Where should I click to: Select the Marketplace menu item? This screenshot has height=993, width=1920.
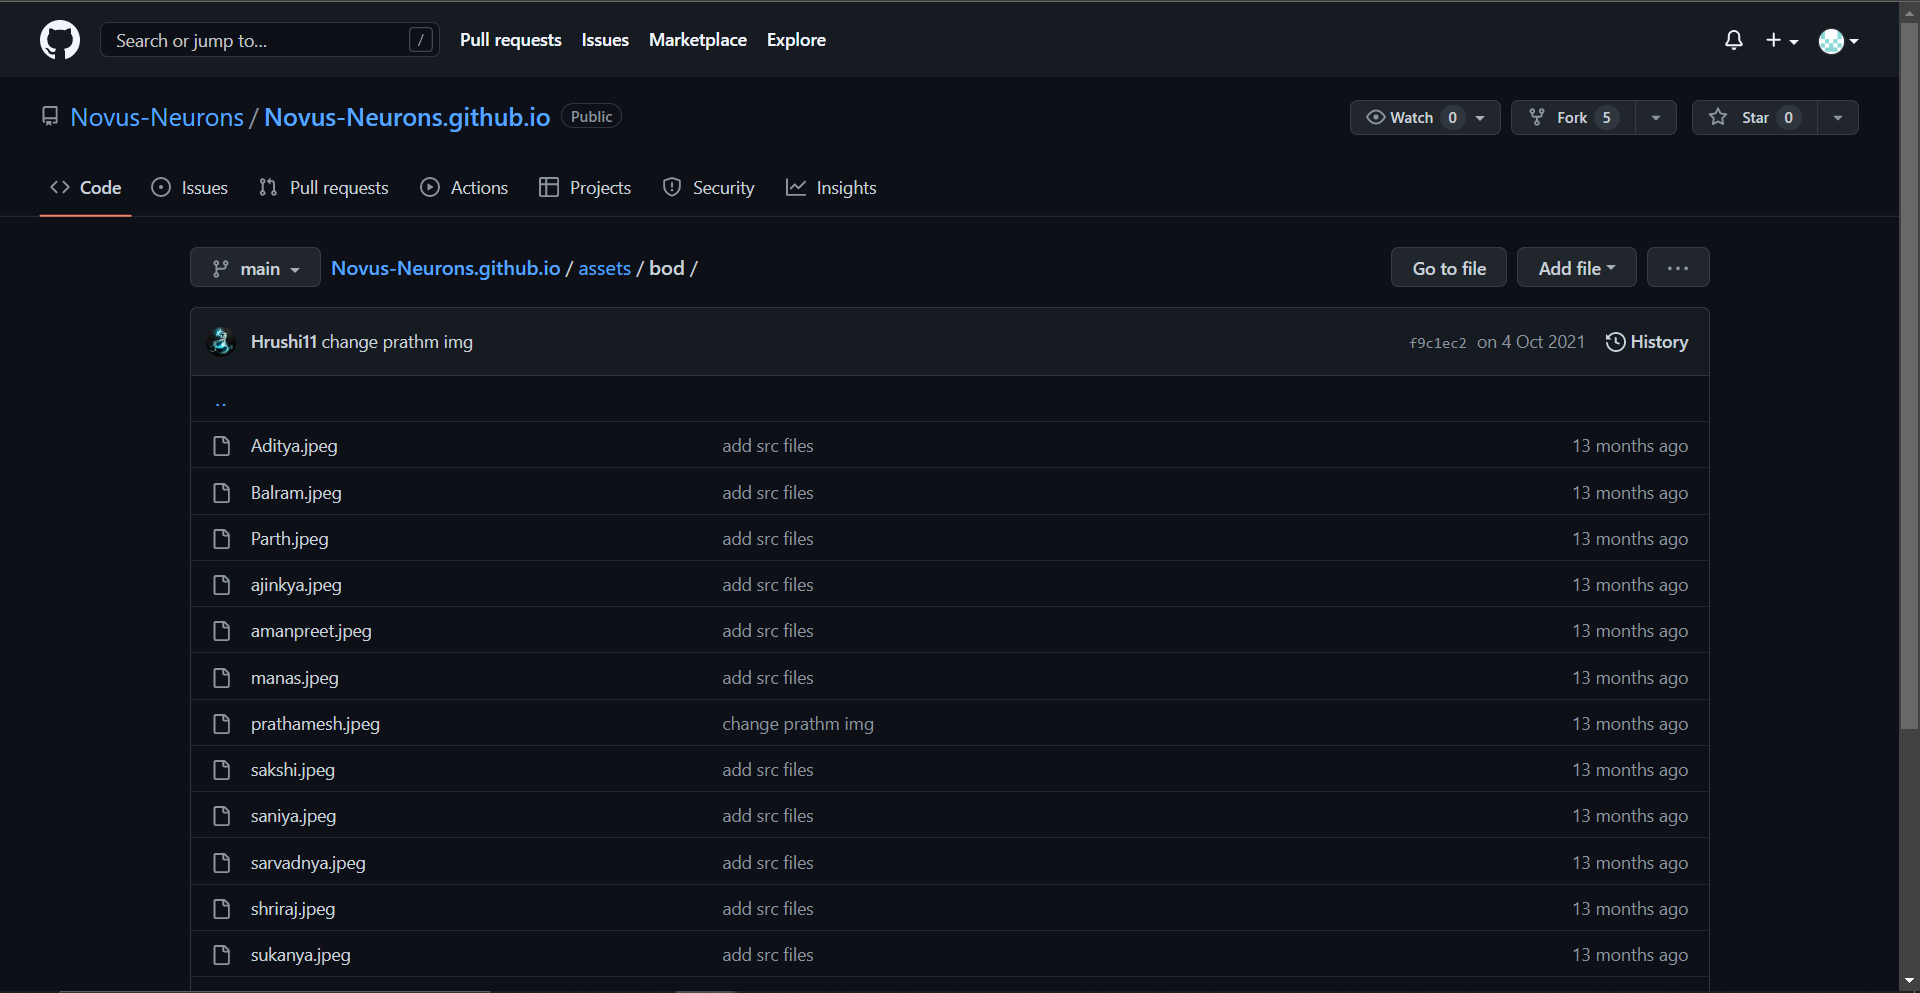click(697, 39)
